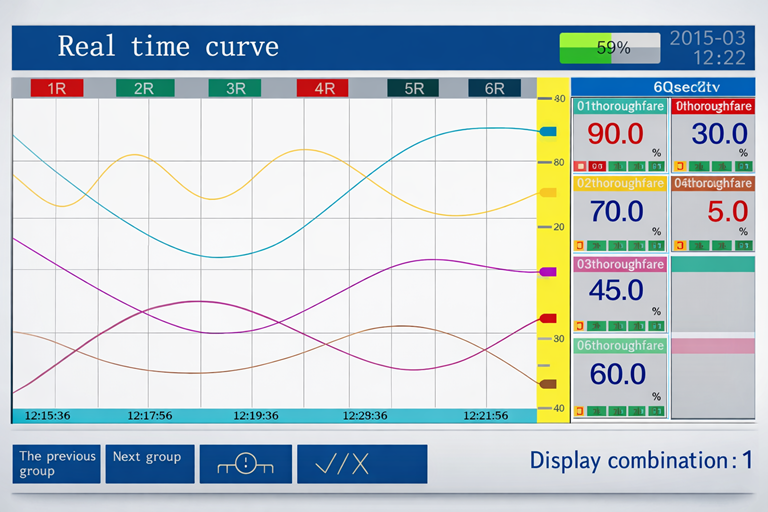Click the 45.0 value in 03thoroughfare
The width and height of the screenshot is (768, 512).
tap(616, 291)
